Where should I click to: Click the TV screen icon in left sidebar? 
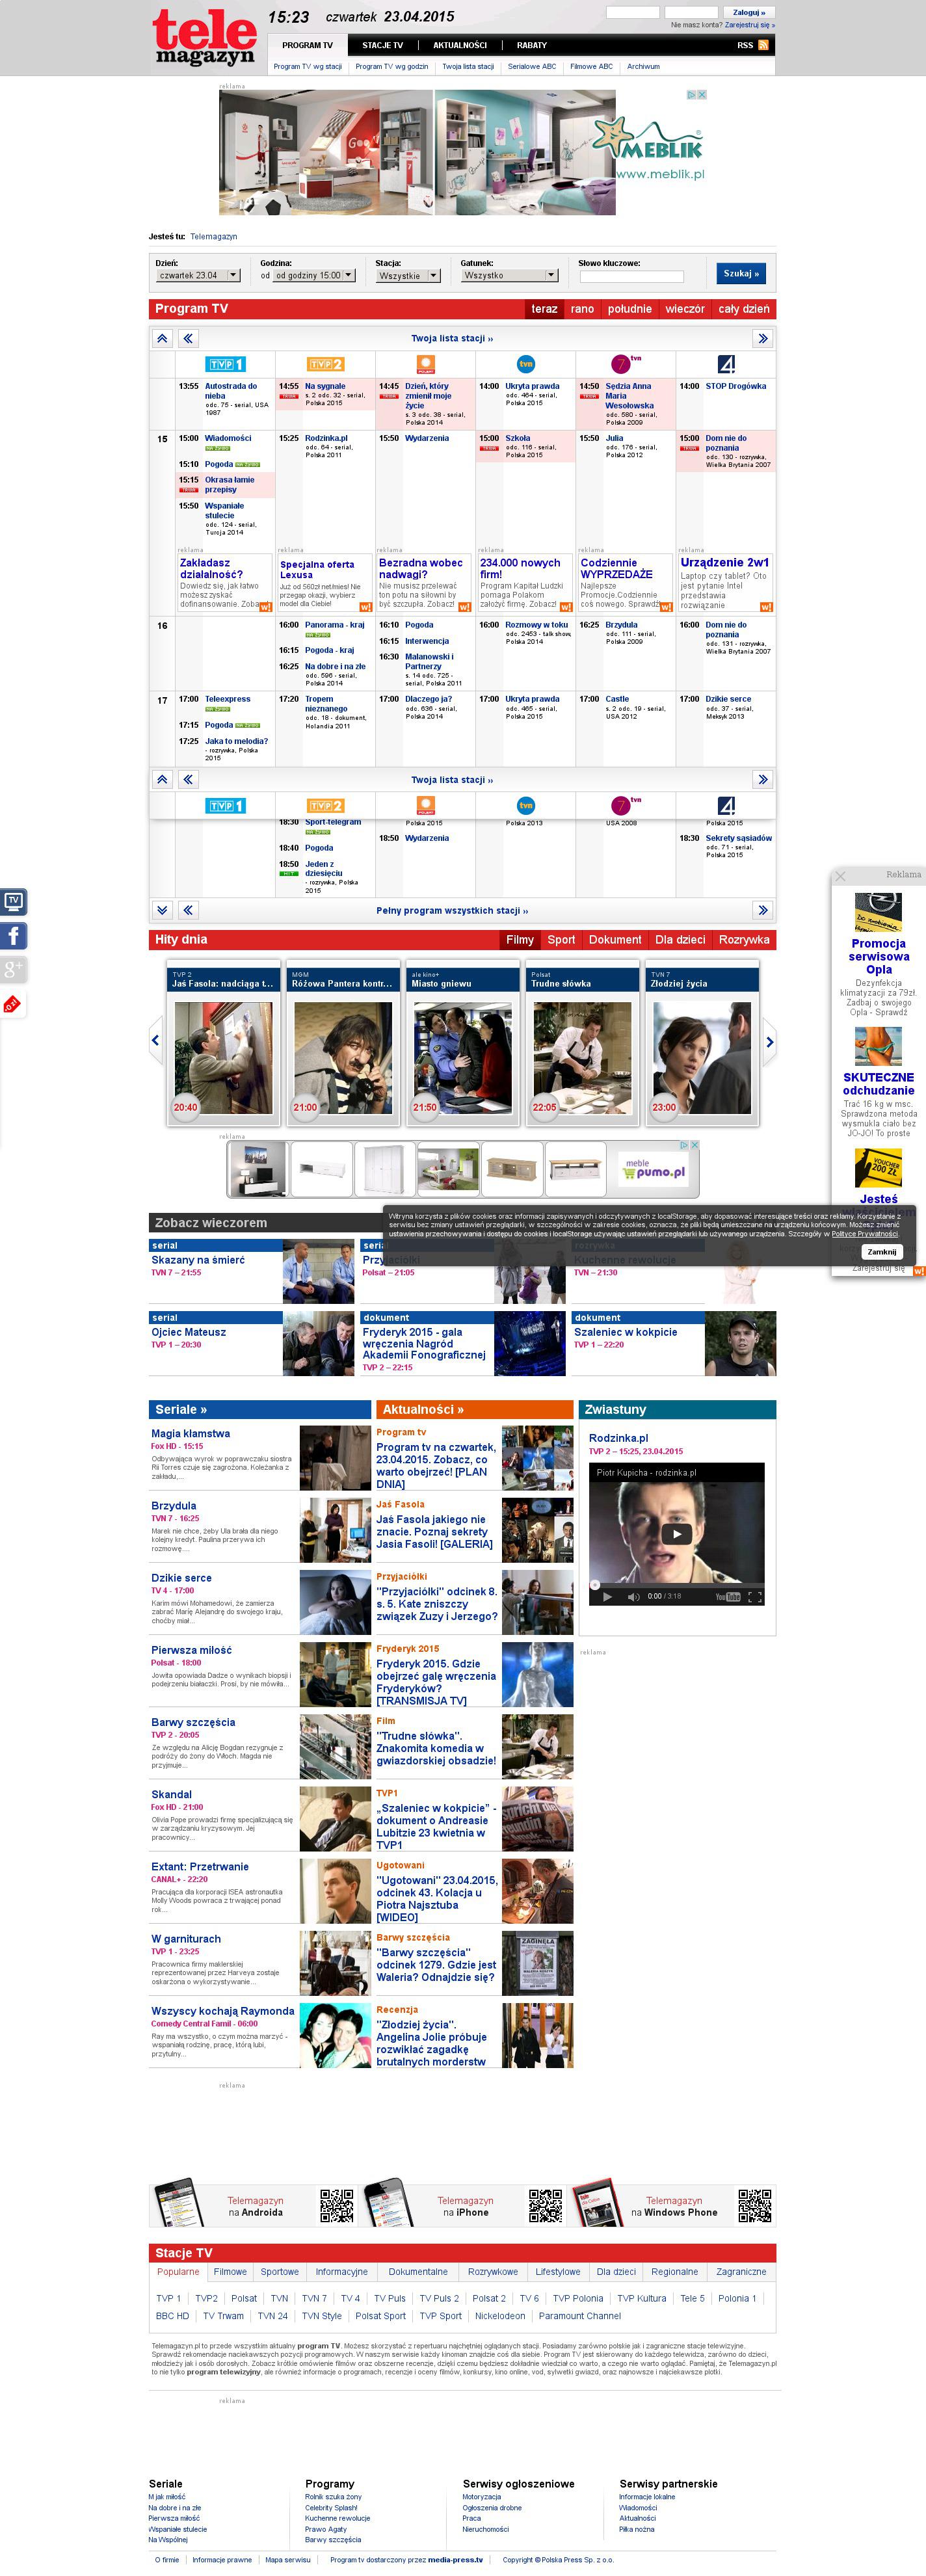pyautogui.click(x=14, y=901)
